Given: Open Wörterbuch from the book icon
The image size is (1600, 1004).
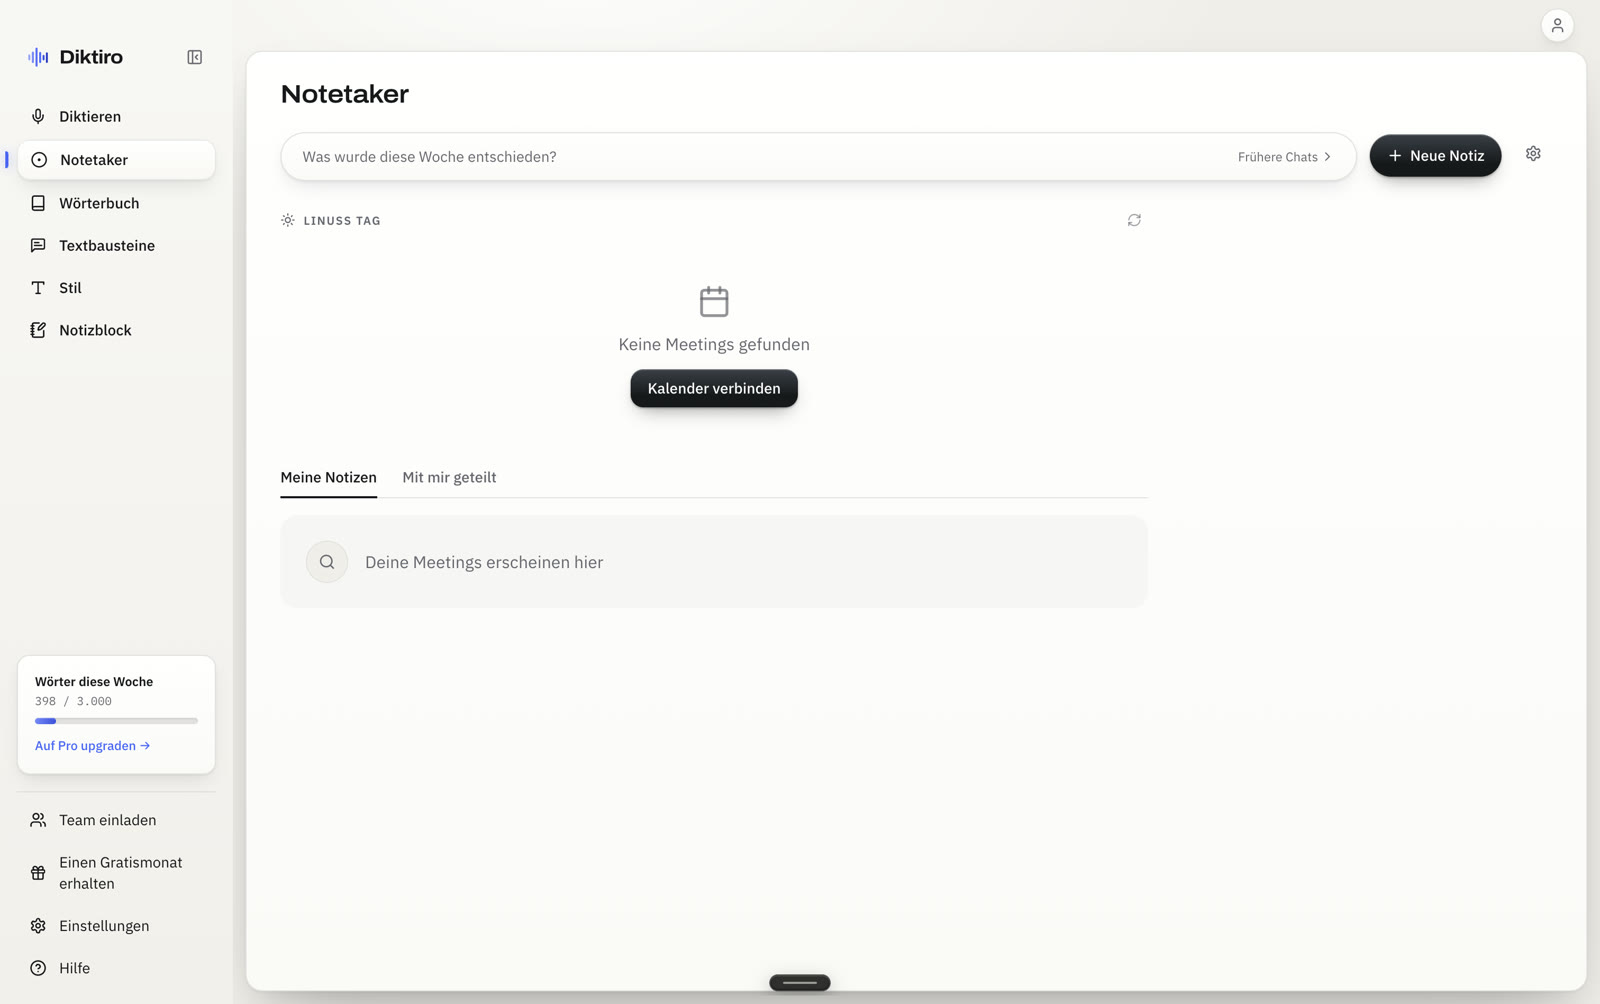Looking at the screenshot, I should coord(38,203).
